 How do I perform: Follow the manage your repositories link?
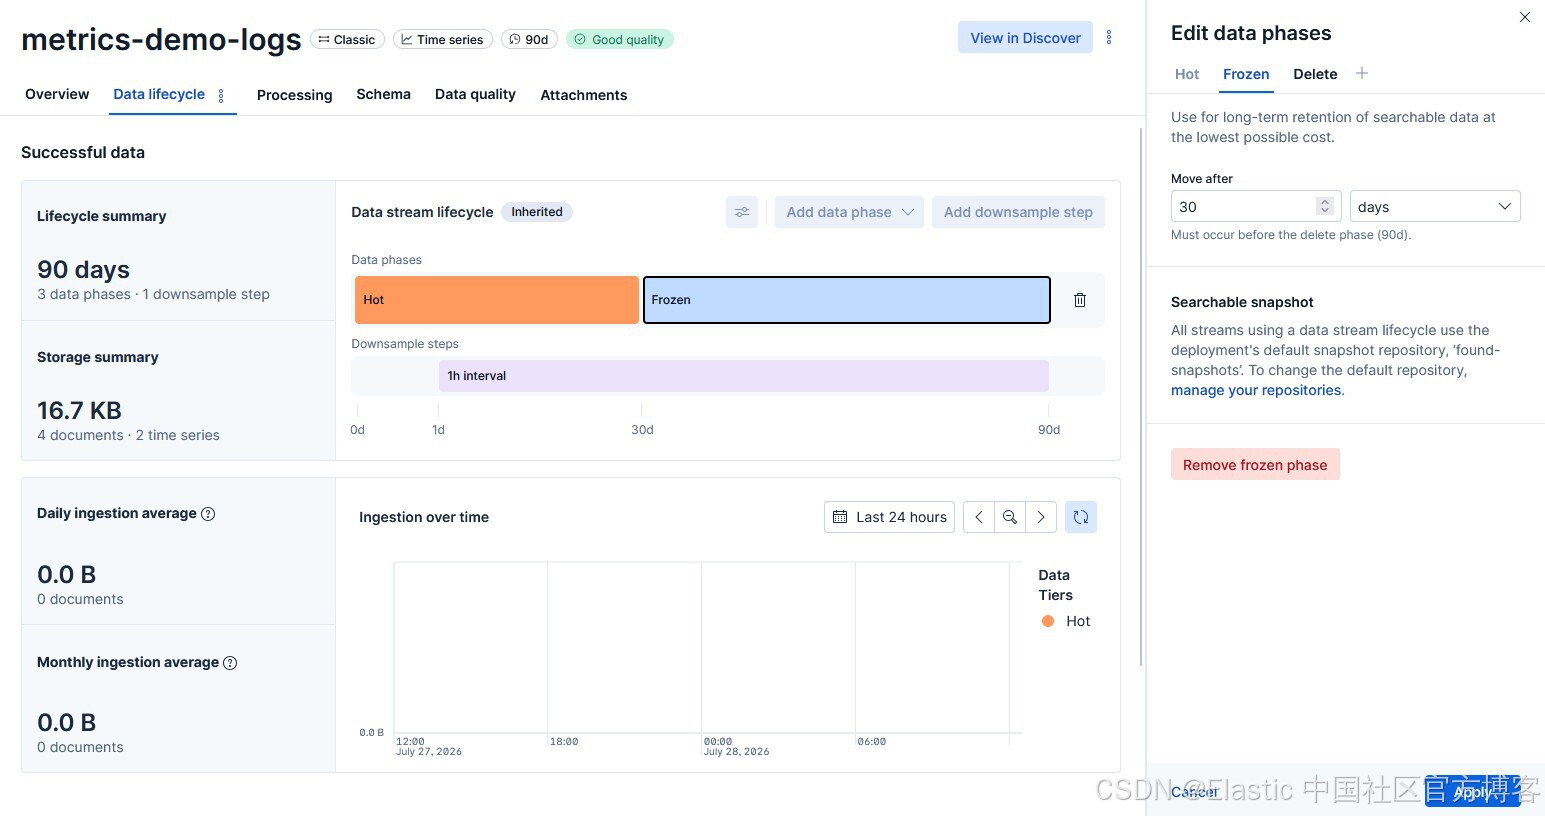pos(1256,390)
